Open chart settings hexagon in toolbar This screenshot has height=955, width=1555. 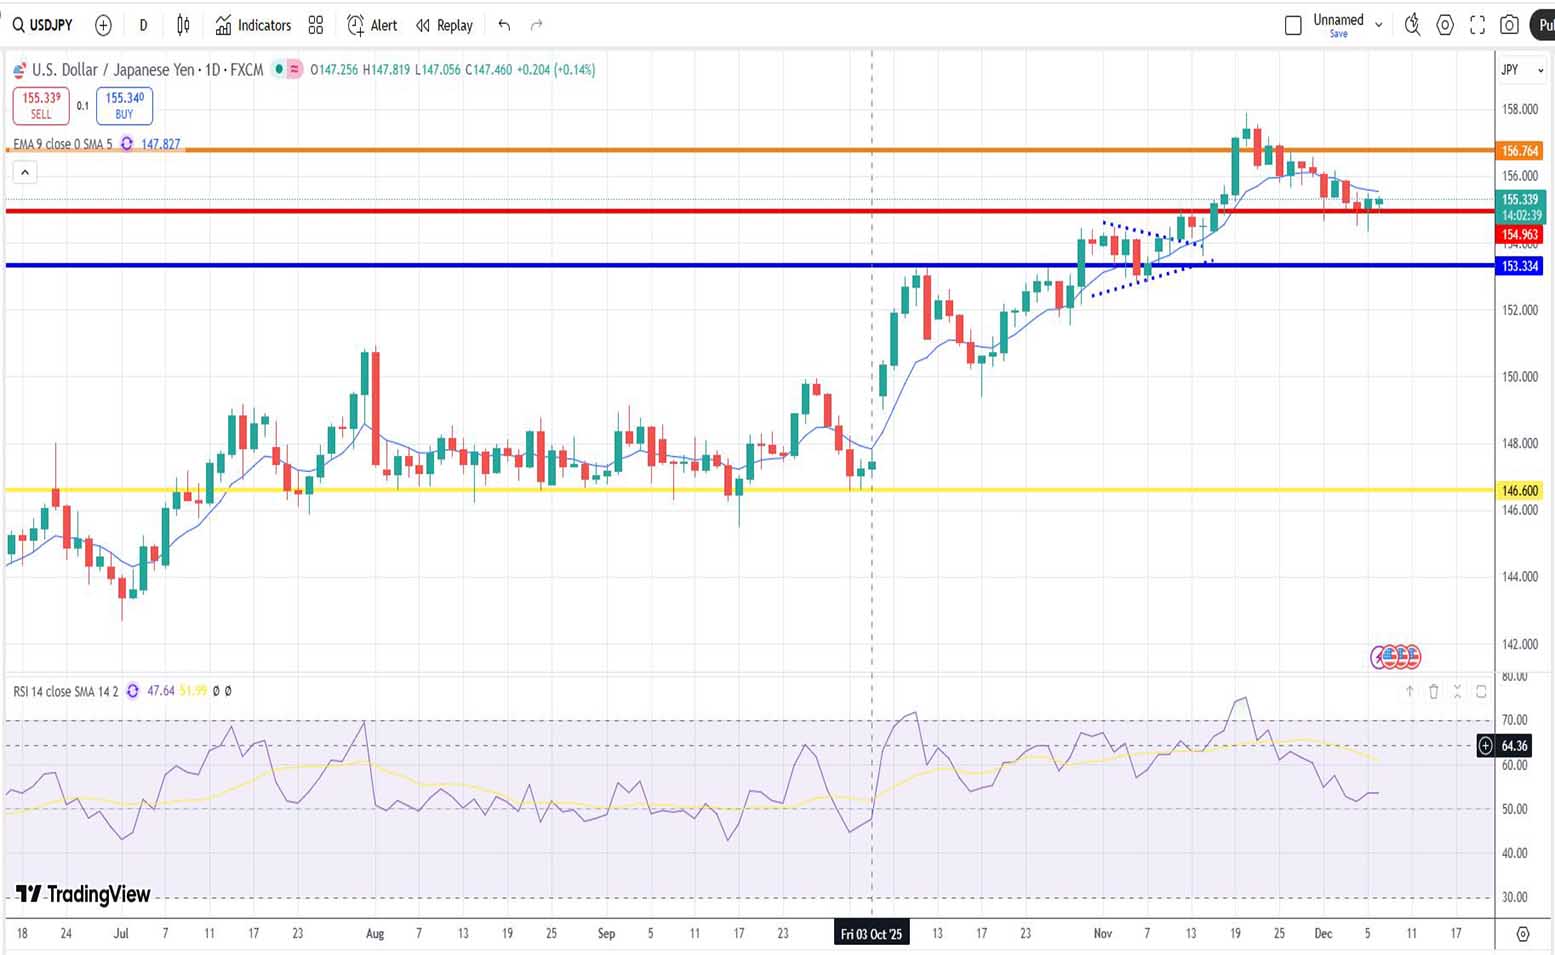pos(1445,25)
